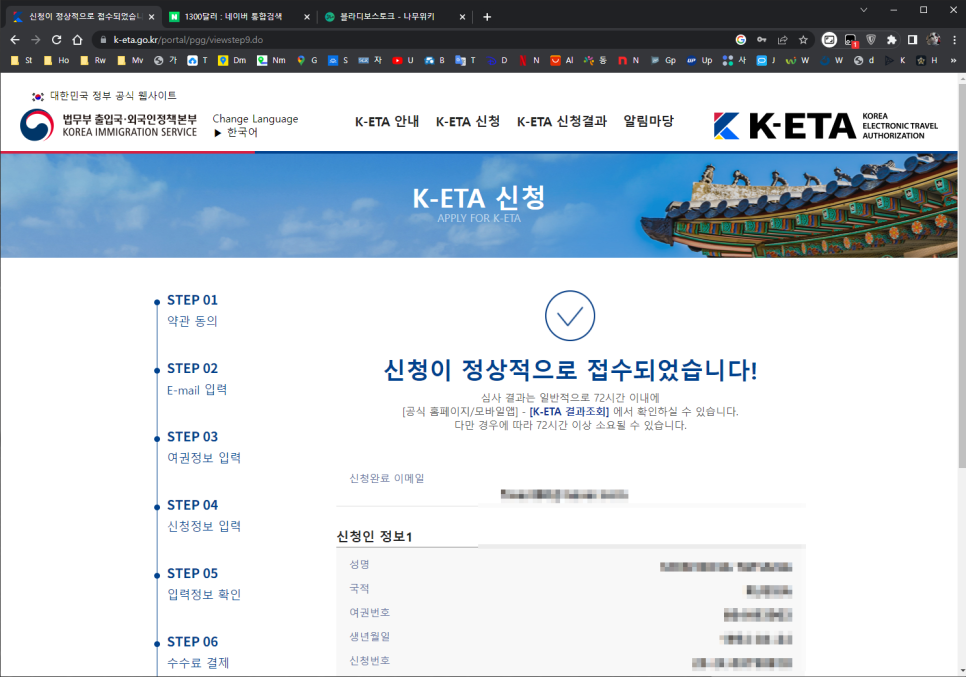This screenshot has height=677, width=966.
Task: Open the K-ETA 신청결과 menu
Action: (562, 121)
